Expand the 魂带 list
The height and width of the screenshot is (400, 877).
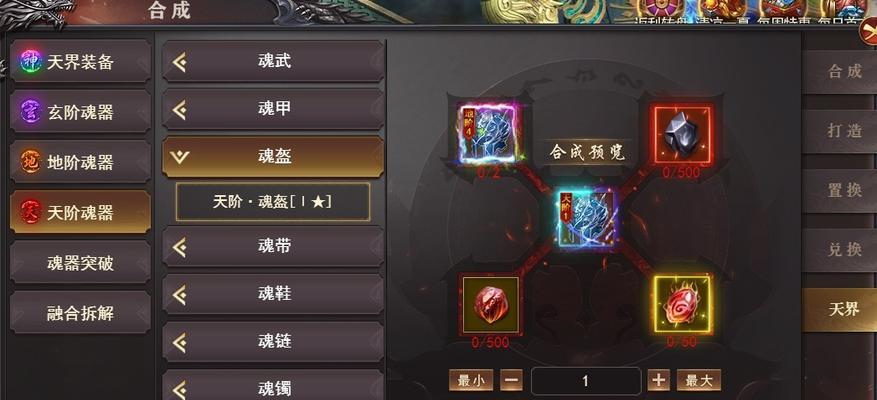(x=273, y=246)
